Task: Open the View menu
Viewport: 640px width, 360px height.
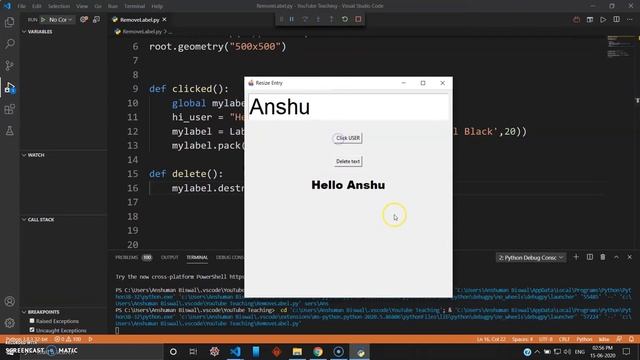Action: (x=82, y=6)
